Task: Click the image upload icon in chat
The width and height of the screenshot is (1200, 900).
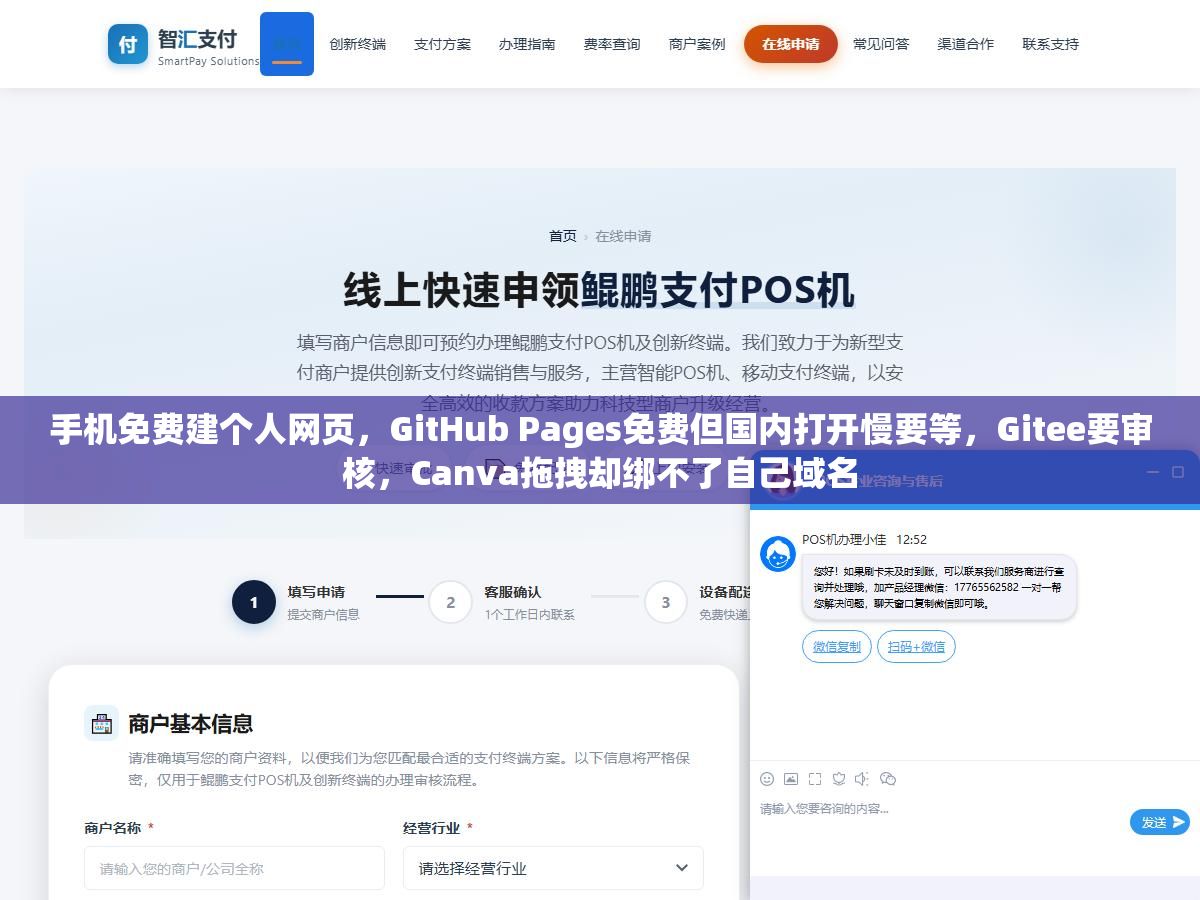Action: pos(791,779)
